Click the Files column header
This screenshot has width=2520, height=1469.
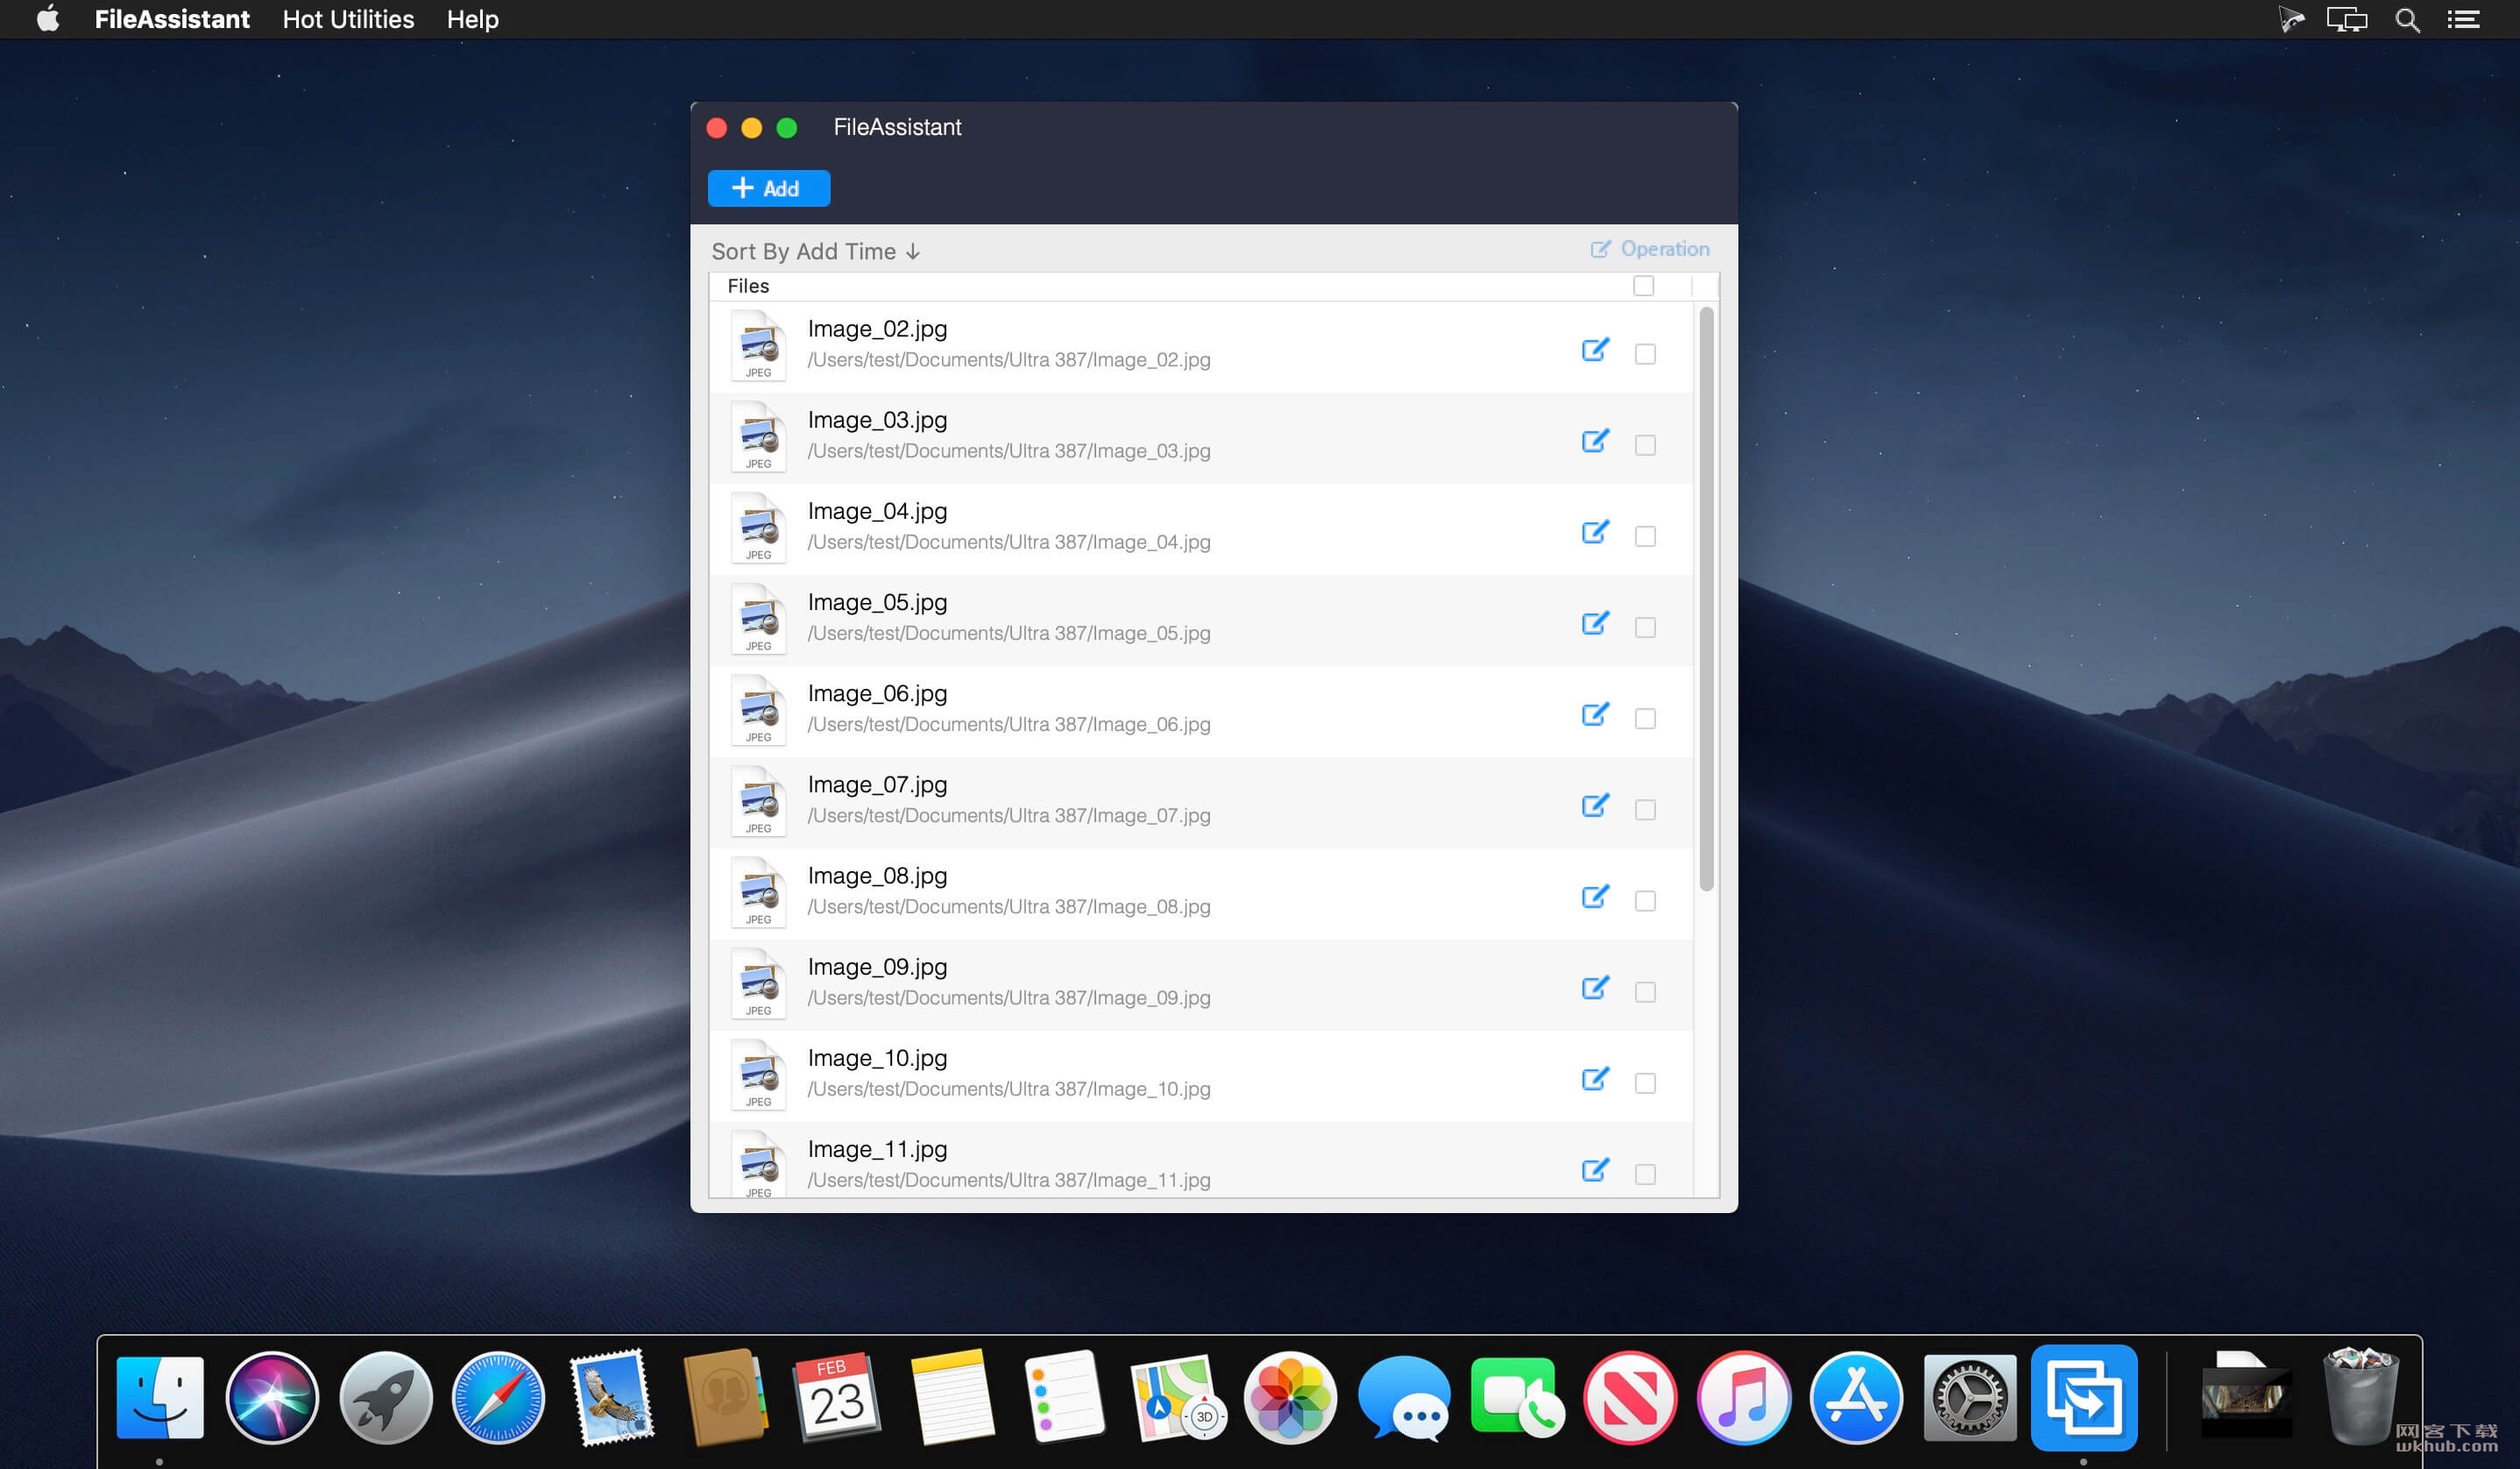click(748, 286)
